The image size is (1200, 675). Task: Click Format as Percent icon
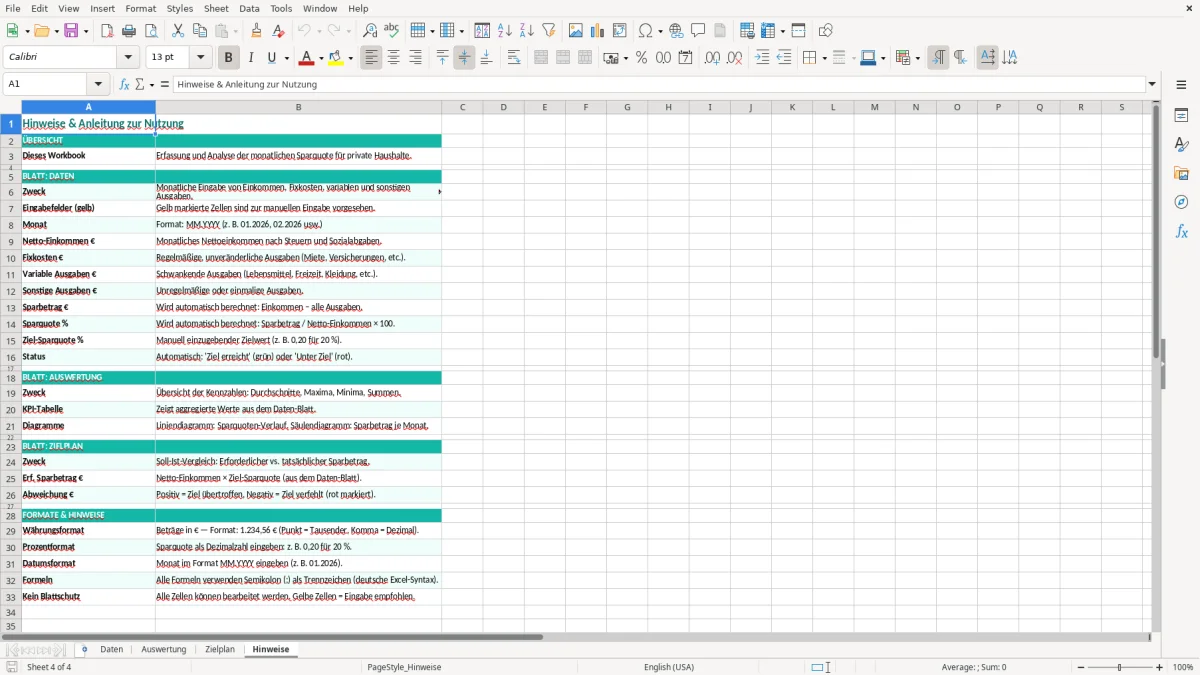coord(641,58)
